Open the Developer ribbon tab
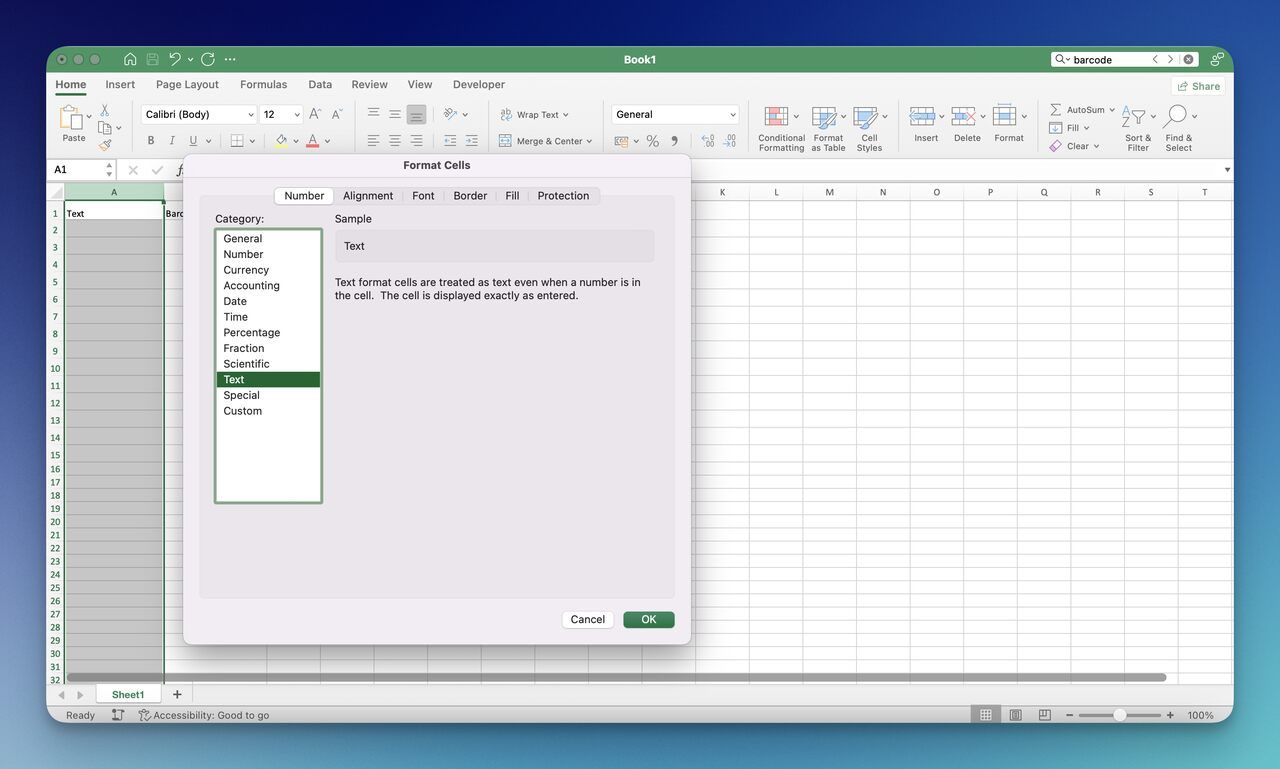Screen dimensions: 1280x769 [479, 85]
